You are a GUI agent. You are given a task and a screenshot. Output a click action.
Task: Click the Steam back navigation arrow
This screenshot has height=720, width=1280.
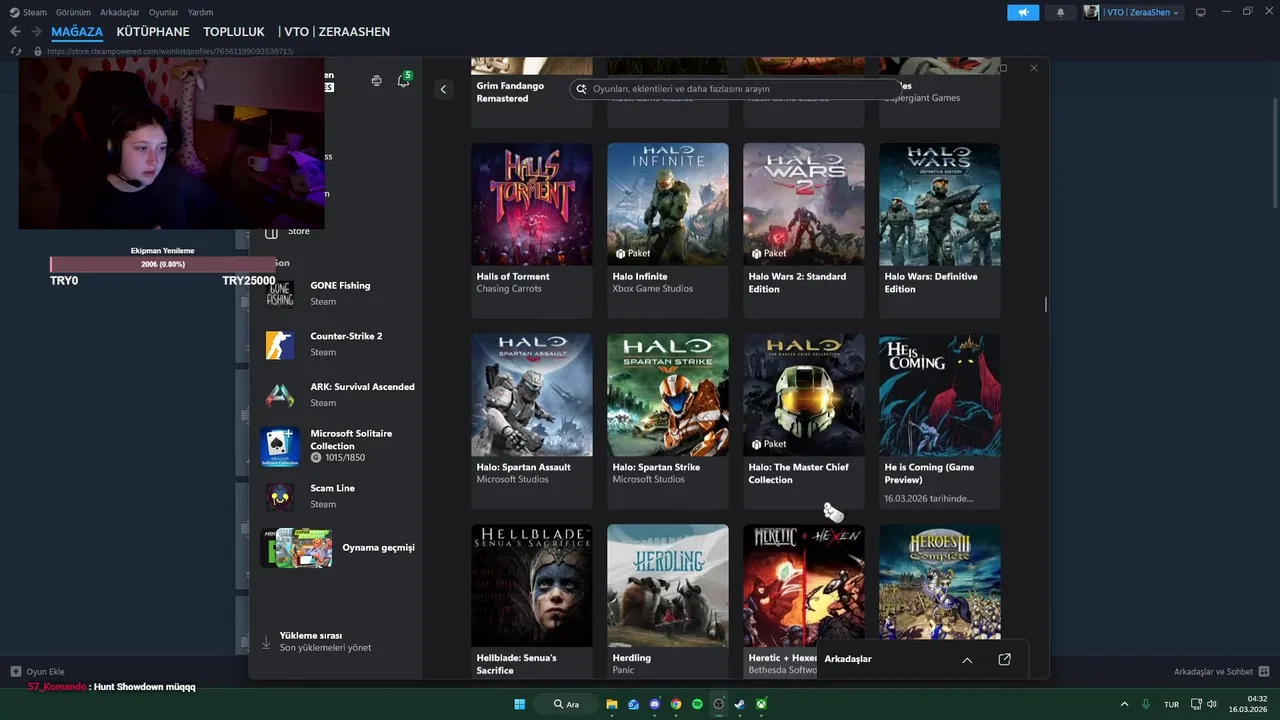click(15, 32)
